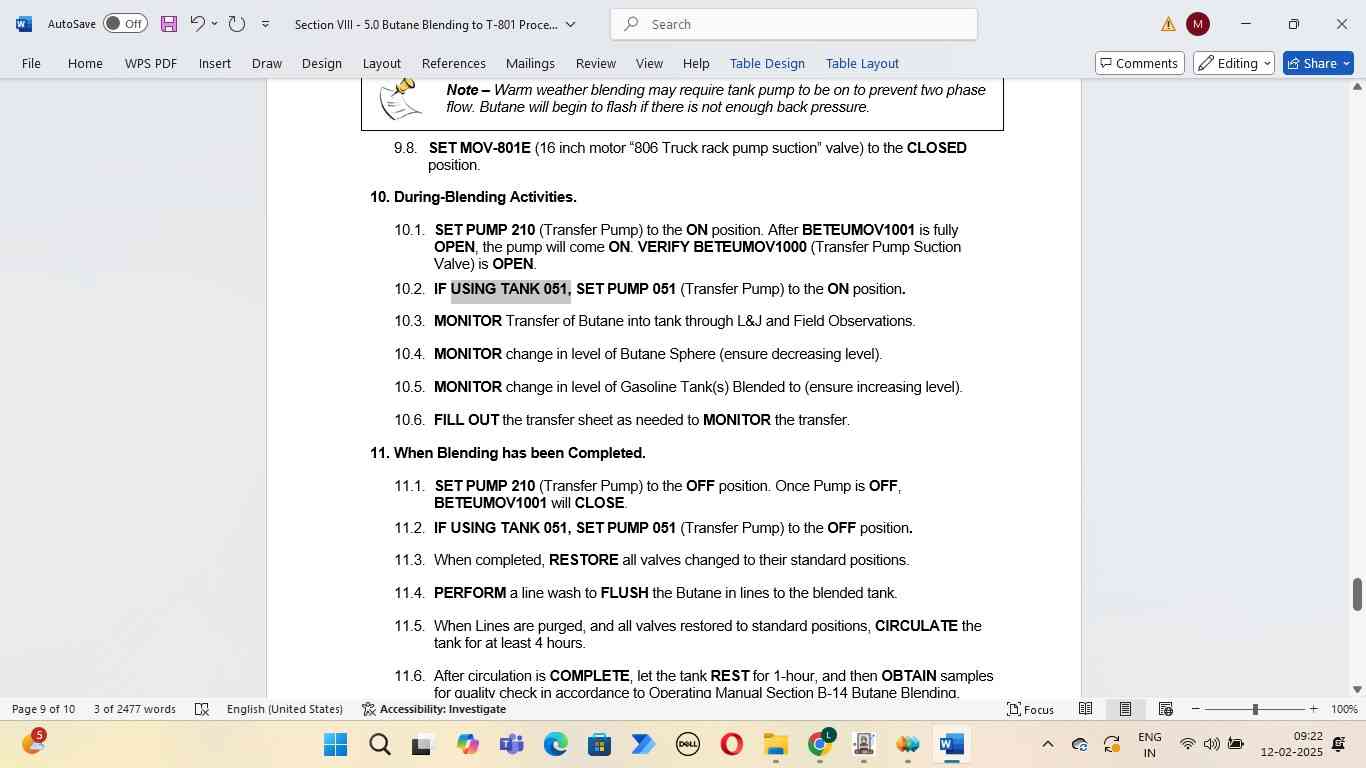
Task: Click the vertical scrollbar thumb
Action: point(1357,594)
